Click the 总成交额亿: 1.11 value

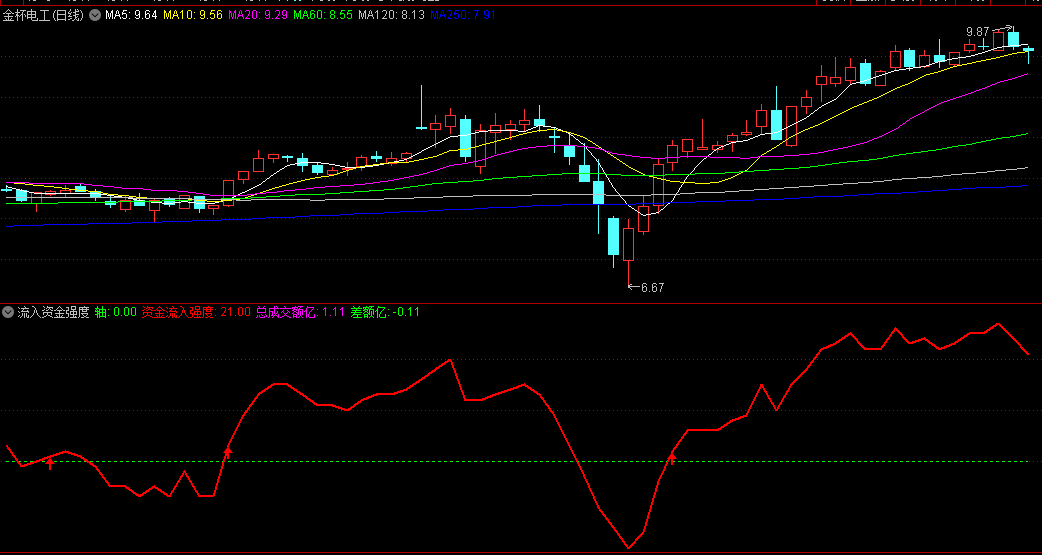(300, 312)
